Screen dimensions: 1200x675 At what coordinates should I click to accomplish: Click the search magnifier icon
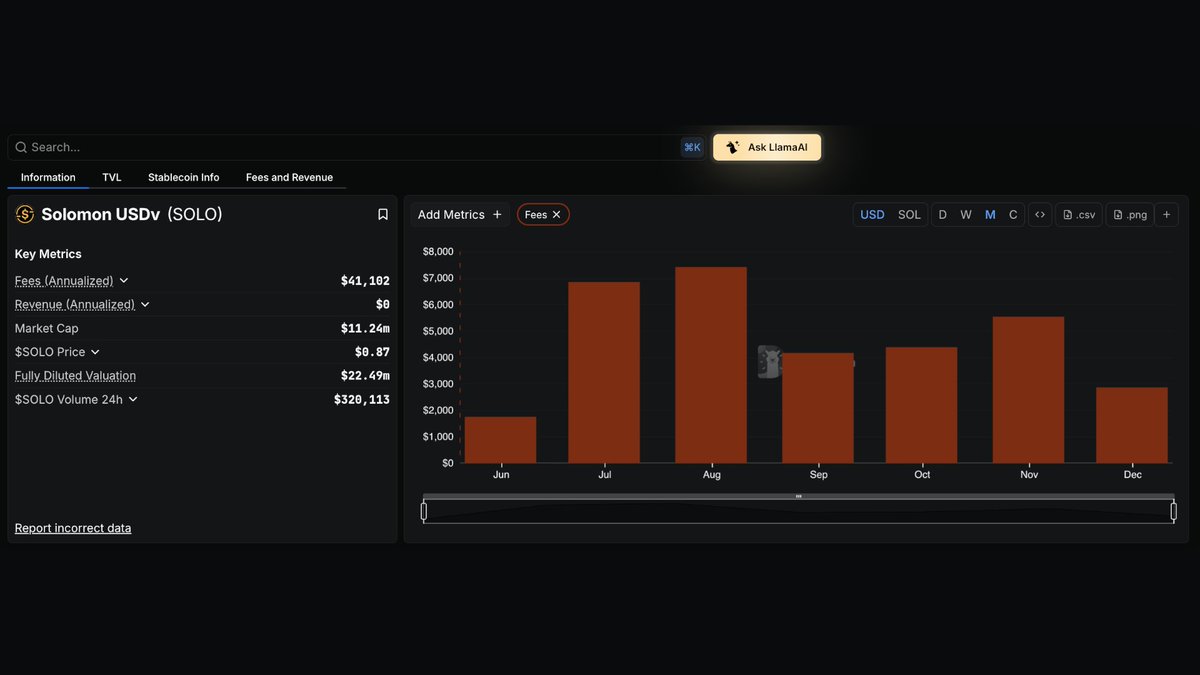(x=21, y=147)
